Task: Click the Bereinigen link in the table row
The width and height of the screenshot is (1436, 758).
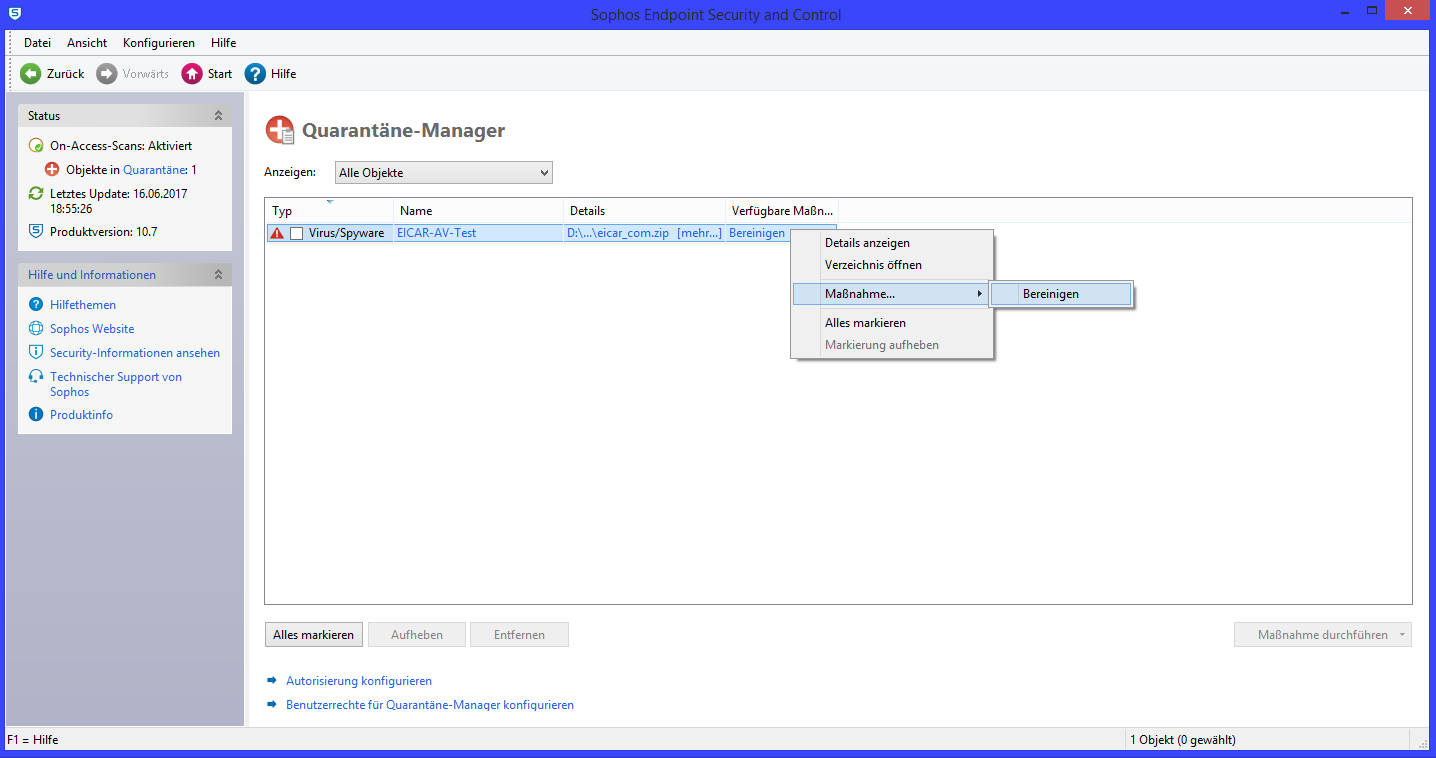Action: click(757, 233)
